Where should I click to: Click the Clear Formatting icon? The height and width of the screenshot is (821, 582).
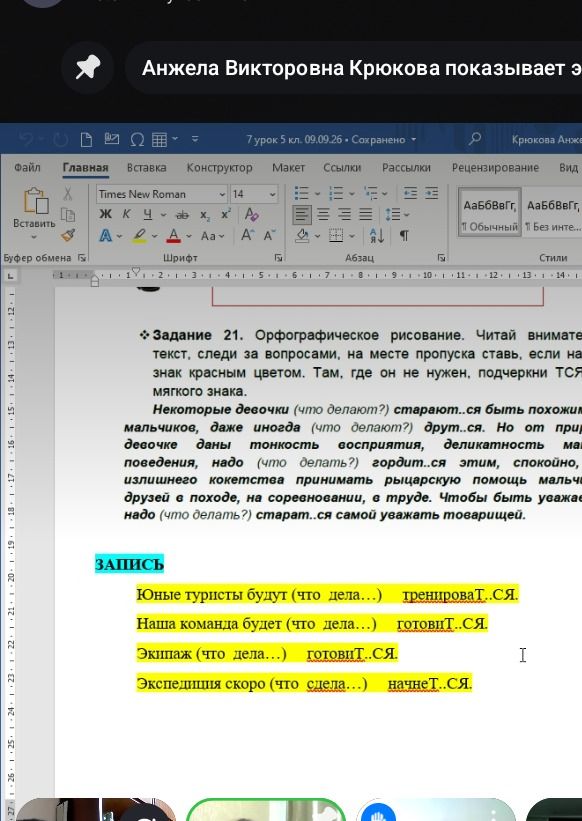(252, 214)
